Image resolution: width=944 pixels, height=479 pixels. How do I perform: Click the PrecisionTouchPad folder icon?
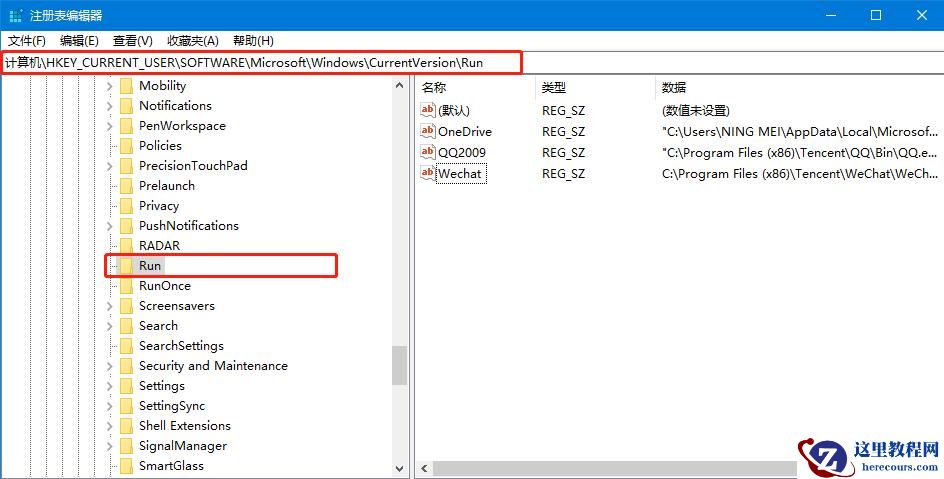coord(126,165)
